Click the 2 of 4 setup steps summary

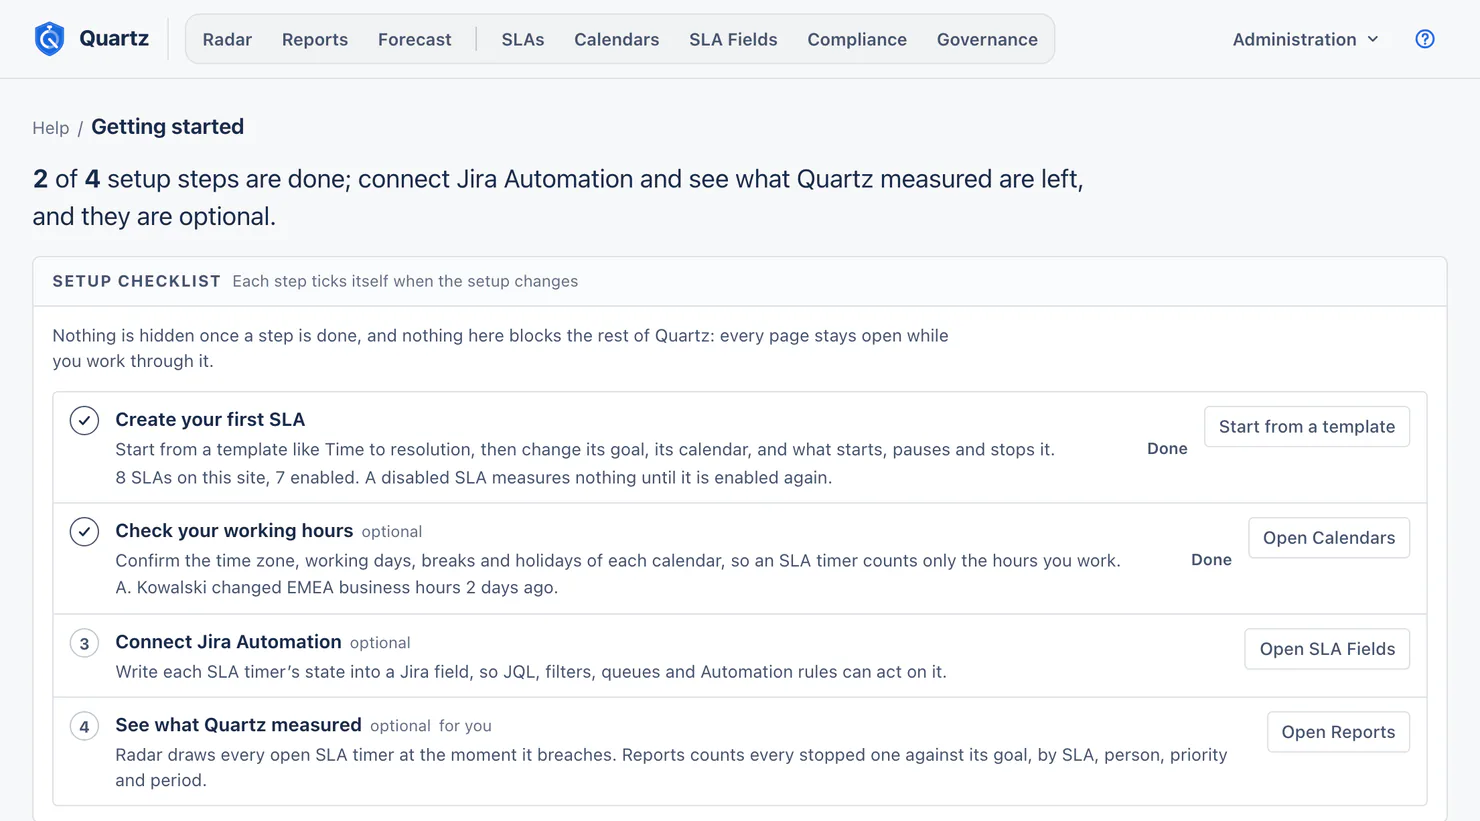pos(558,197)
